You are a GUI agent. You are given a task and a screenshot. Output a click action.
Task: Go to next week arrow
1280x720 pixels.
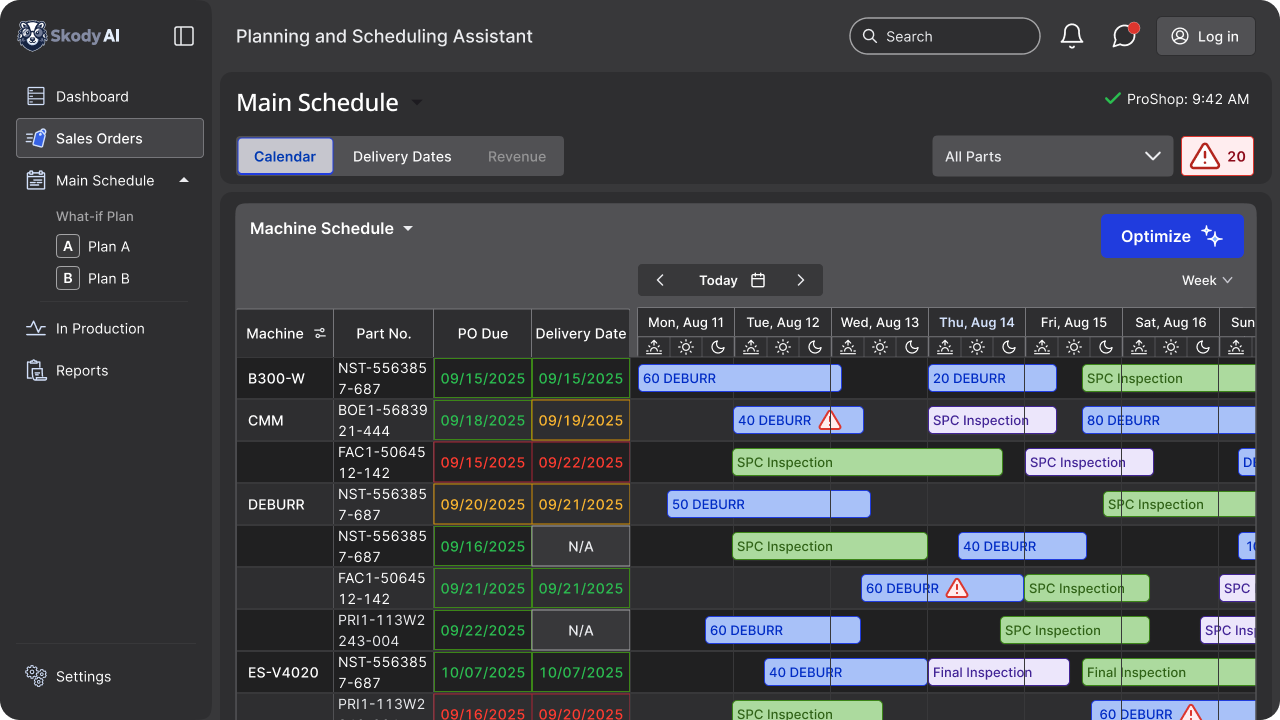coord(800,281)
